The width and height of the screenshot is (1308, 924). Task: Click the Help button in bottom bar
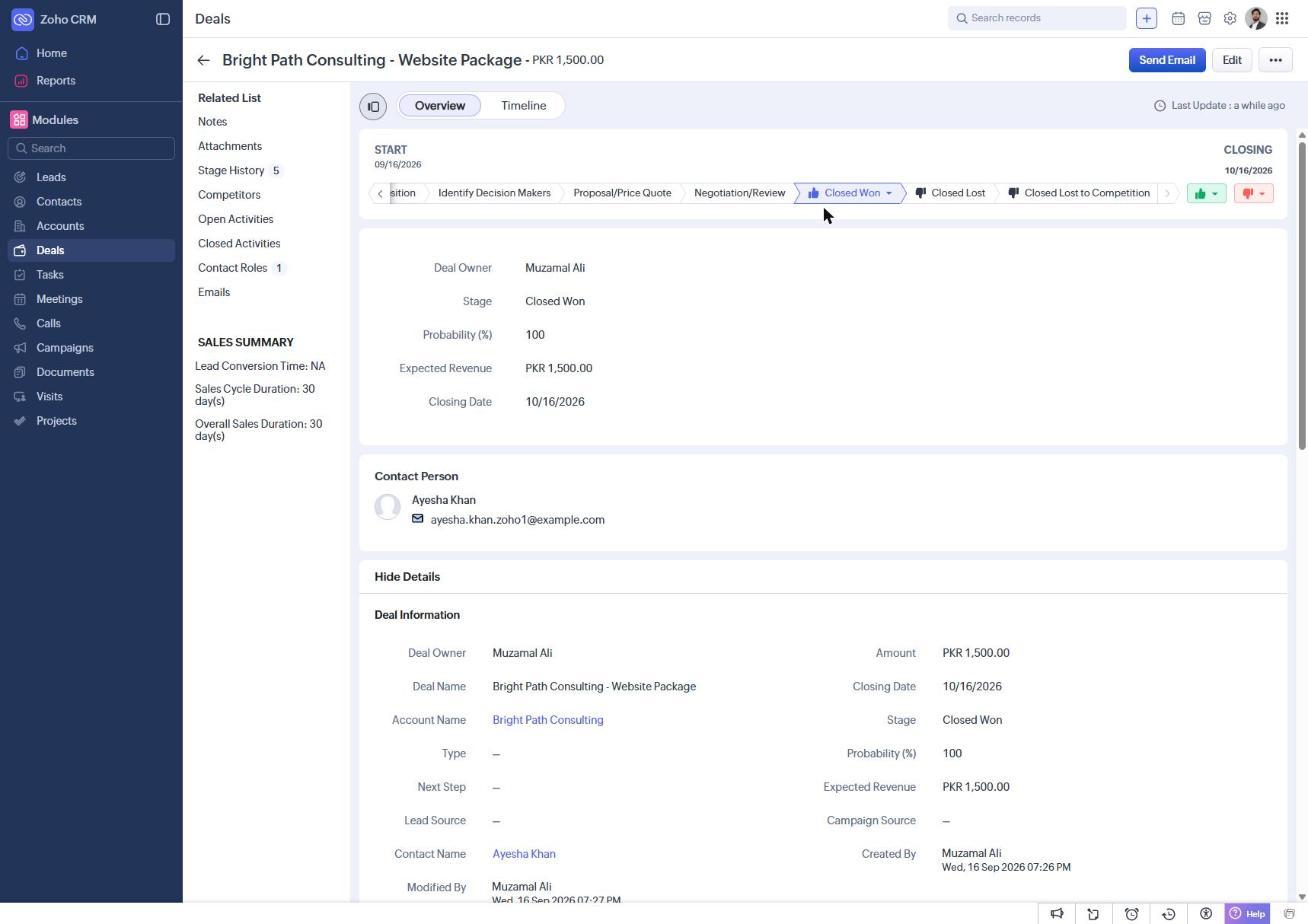pyautogui.click(x=1247, y=914)
